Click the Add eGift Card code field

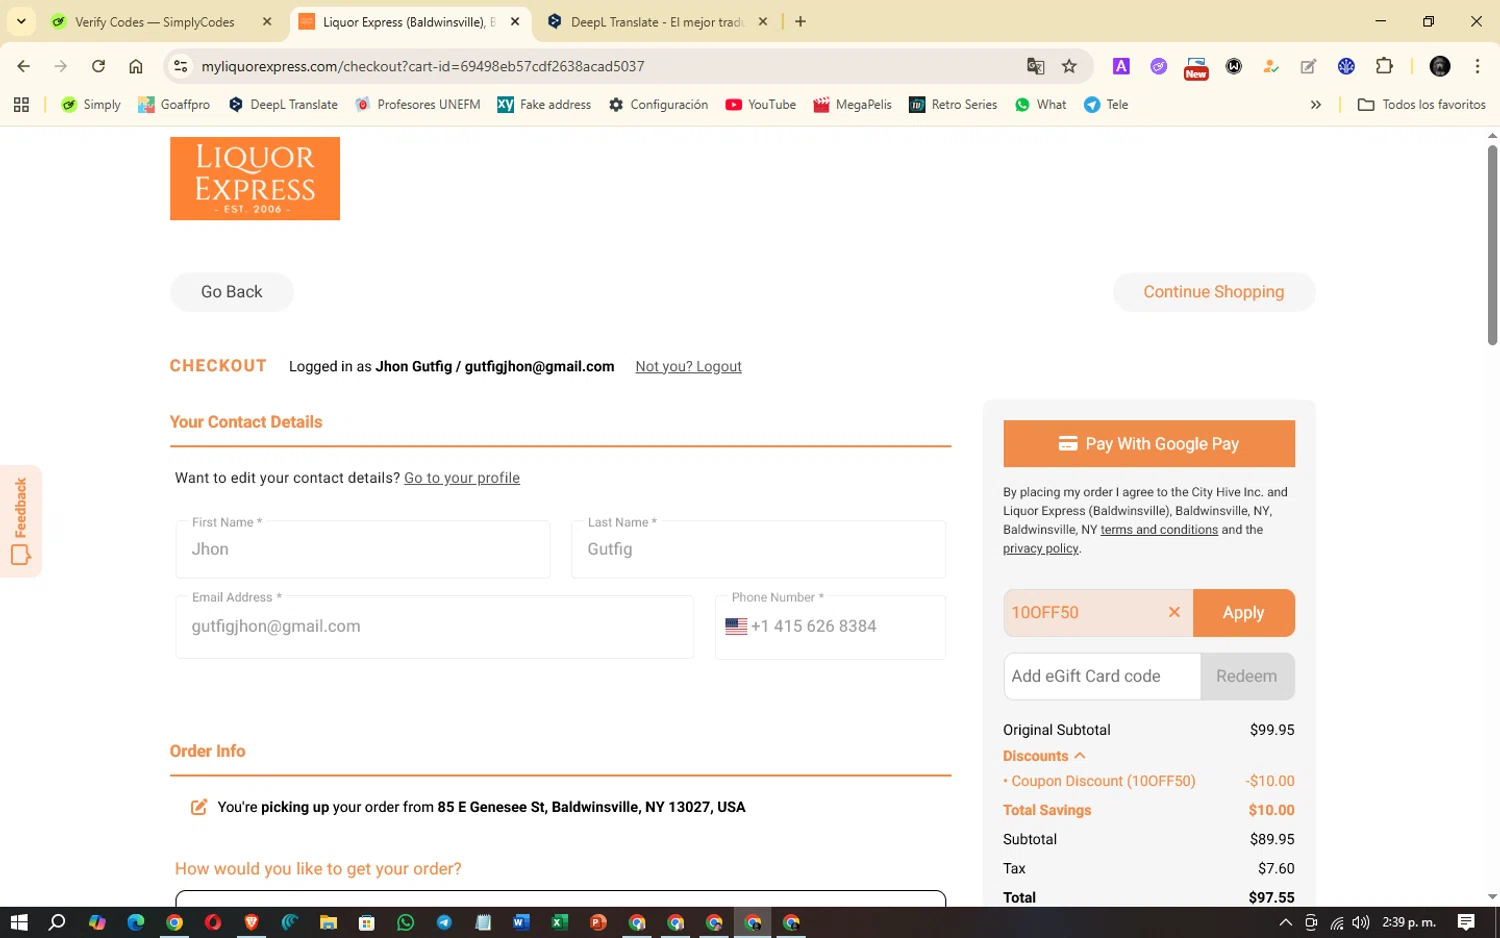[x=1102, y=676]
